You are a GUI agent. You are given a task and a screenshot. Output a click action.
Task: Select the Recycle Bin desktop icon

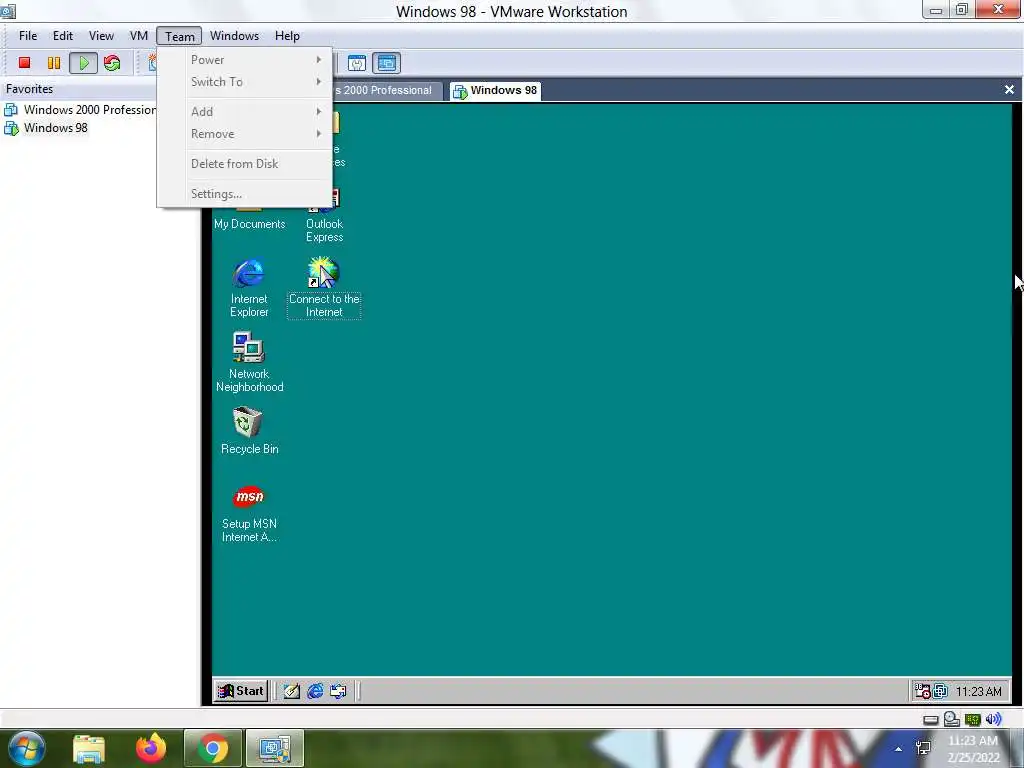coord(249,430)
